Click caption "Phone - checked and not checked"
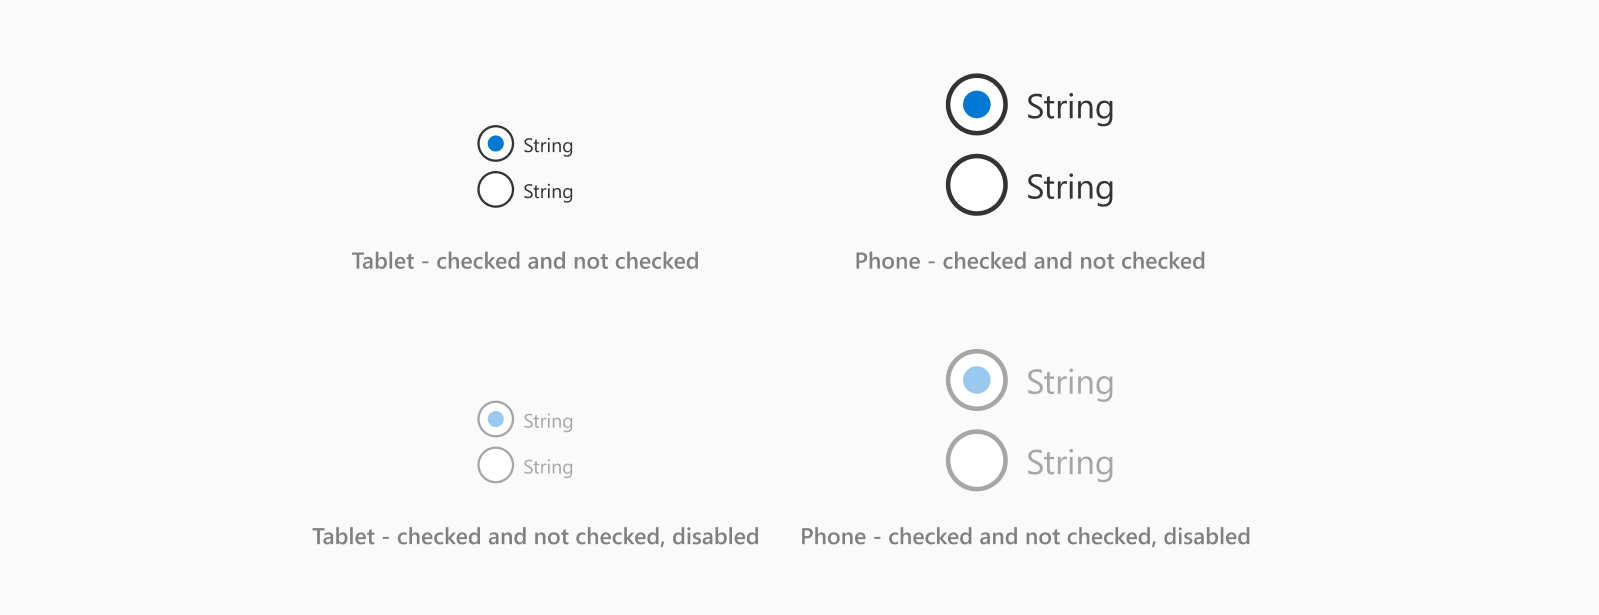The image size is (1599, 615). pos(1030,261)
